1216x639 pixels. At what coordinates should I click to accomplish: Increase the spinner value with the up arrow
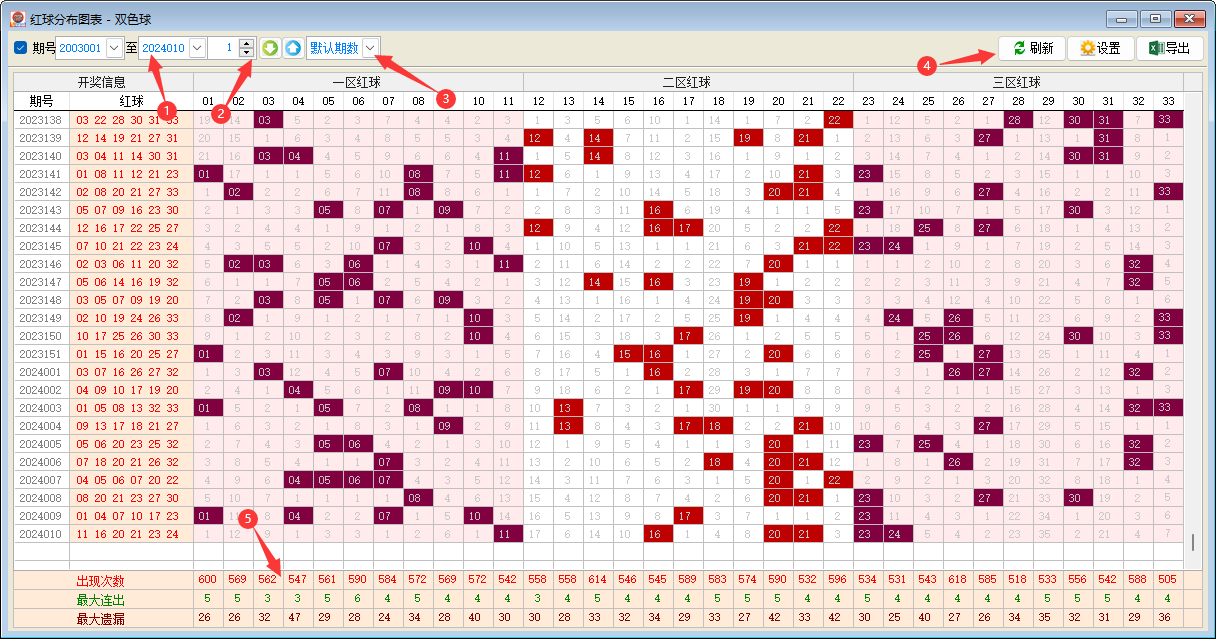click(246, 43)
